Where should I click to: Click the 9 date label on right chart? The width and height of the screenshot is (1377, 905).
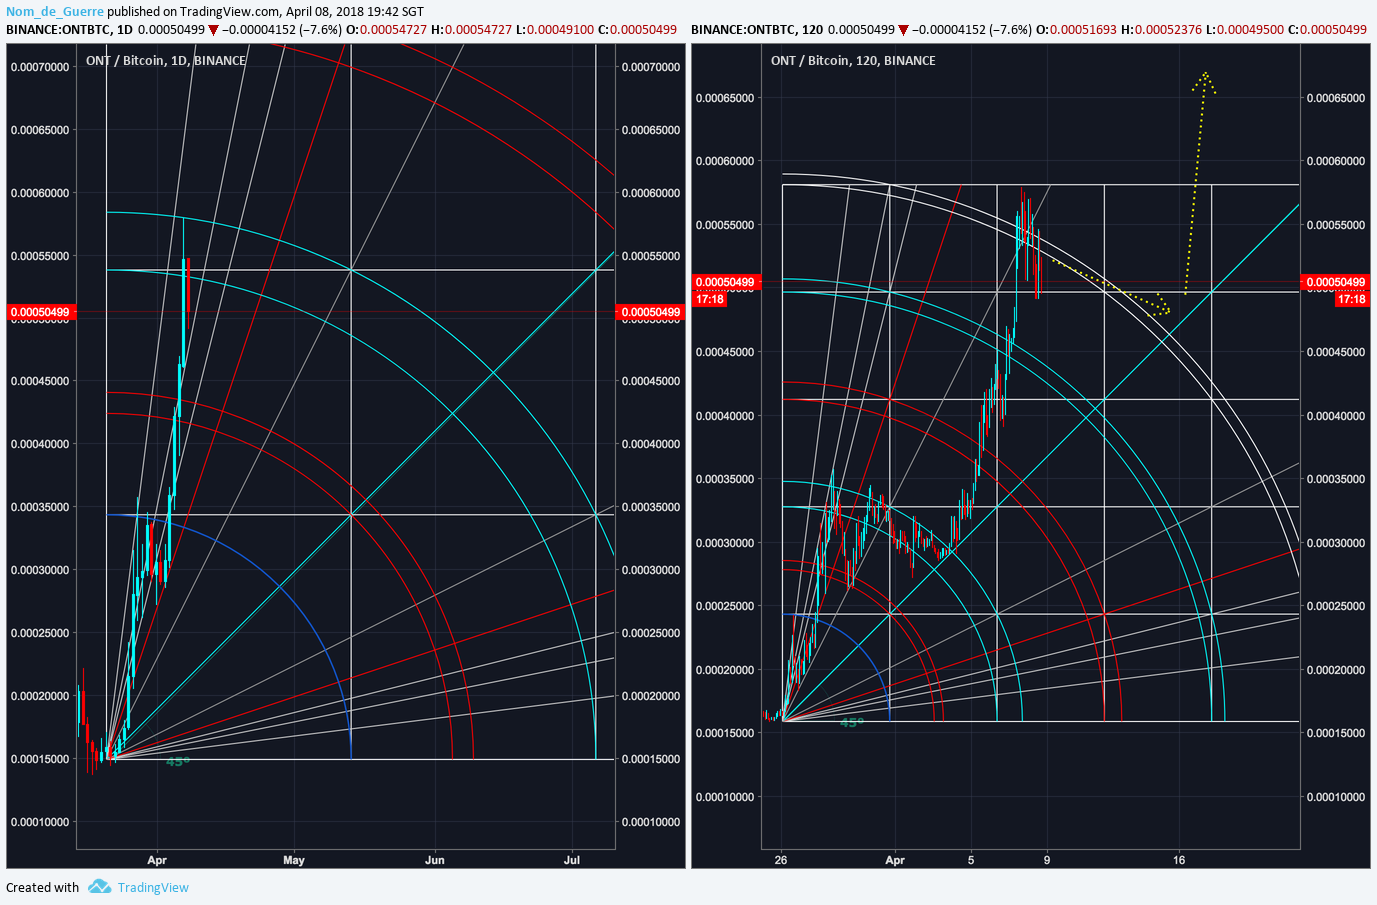1047,860
